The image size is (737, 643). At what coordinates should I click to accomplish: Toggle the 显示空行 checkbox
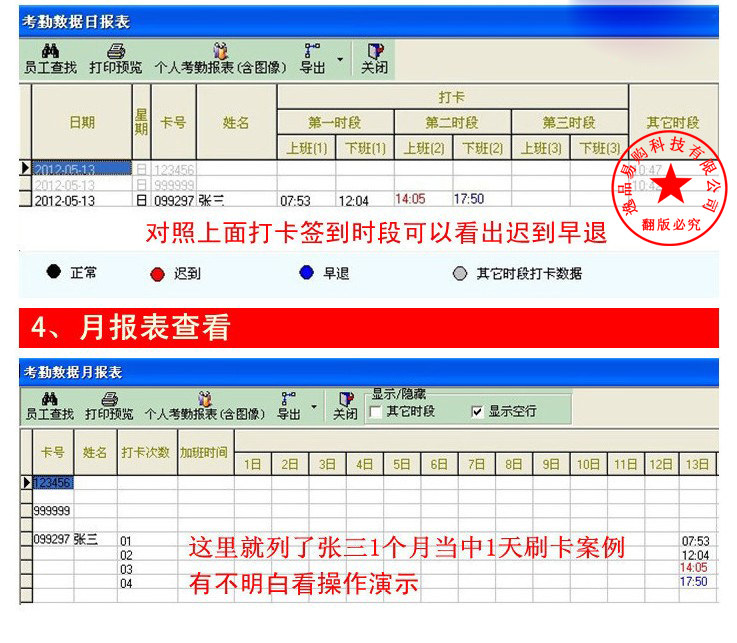tap(477, 412)
